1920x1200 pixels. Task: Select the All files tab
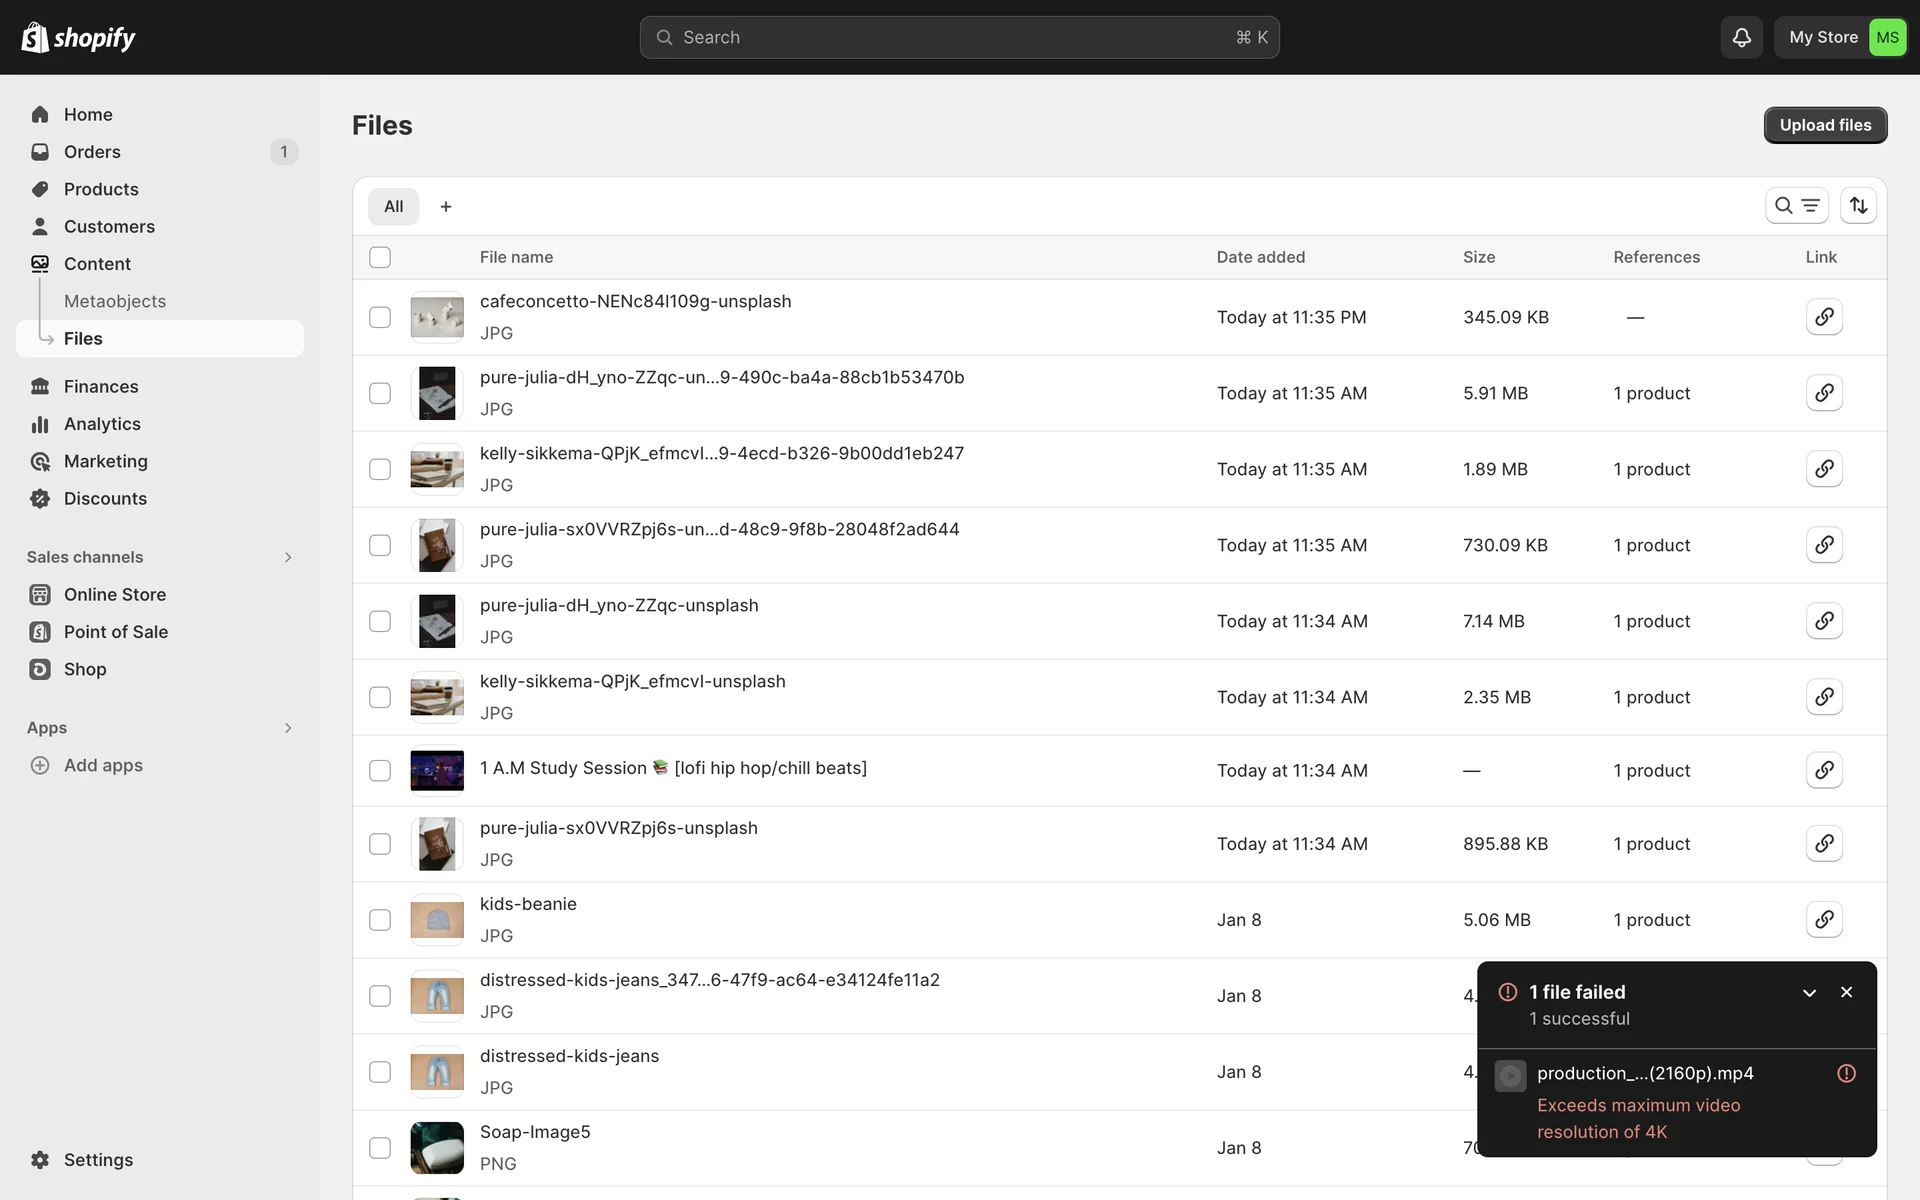393,207
